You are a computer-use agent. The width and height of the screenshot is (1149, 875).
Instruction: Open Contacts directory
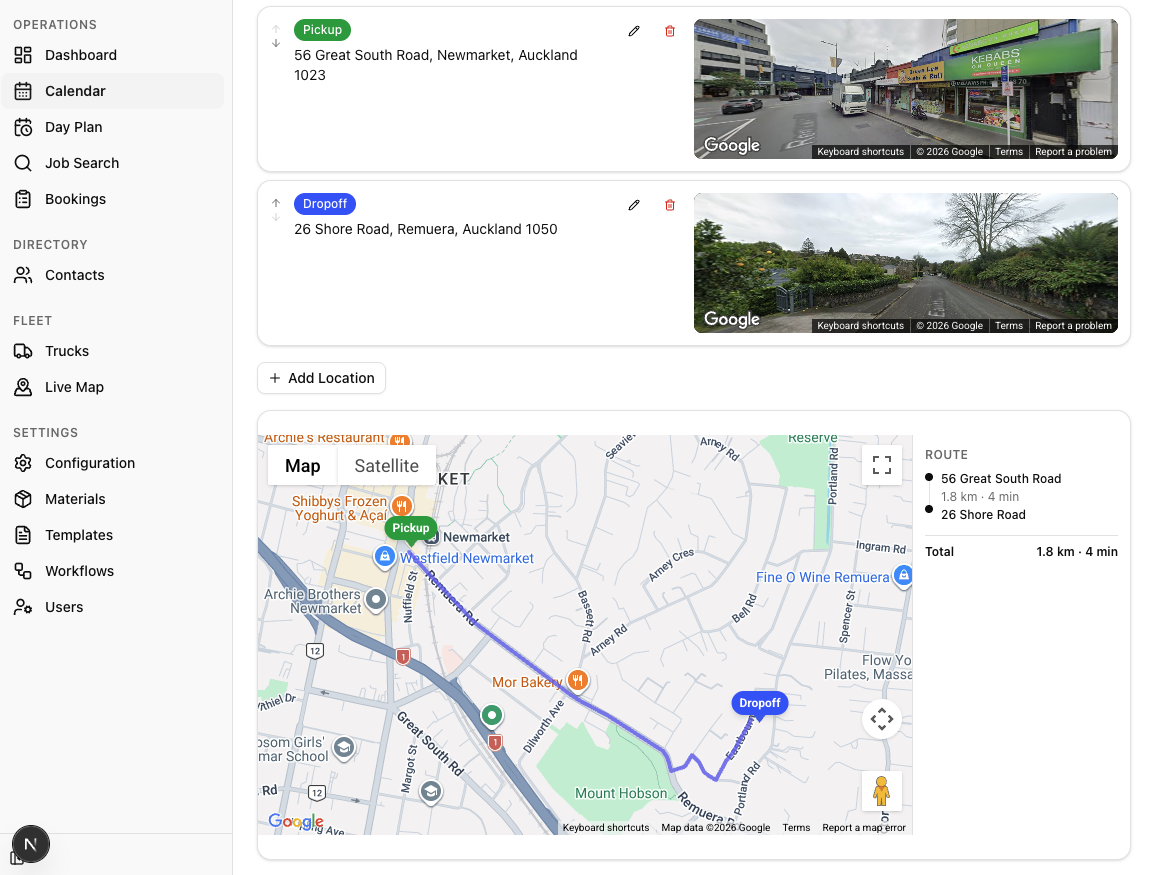tap(112, 275)
